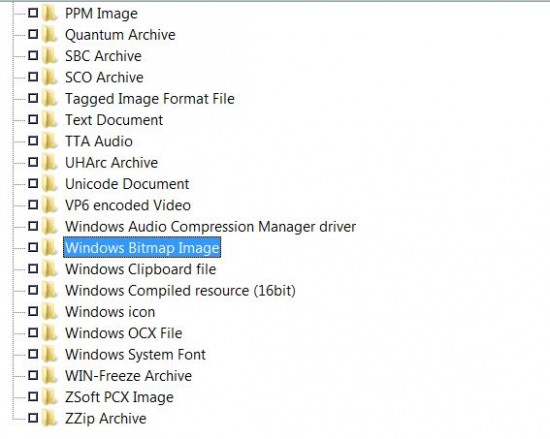Select the Windows OCX File label
The width and height of the screenshot is (550, 439).
point(124,333)
